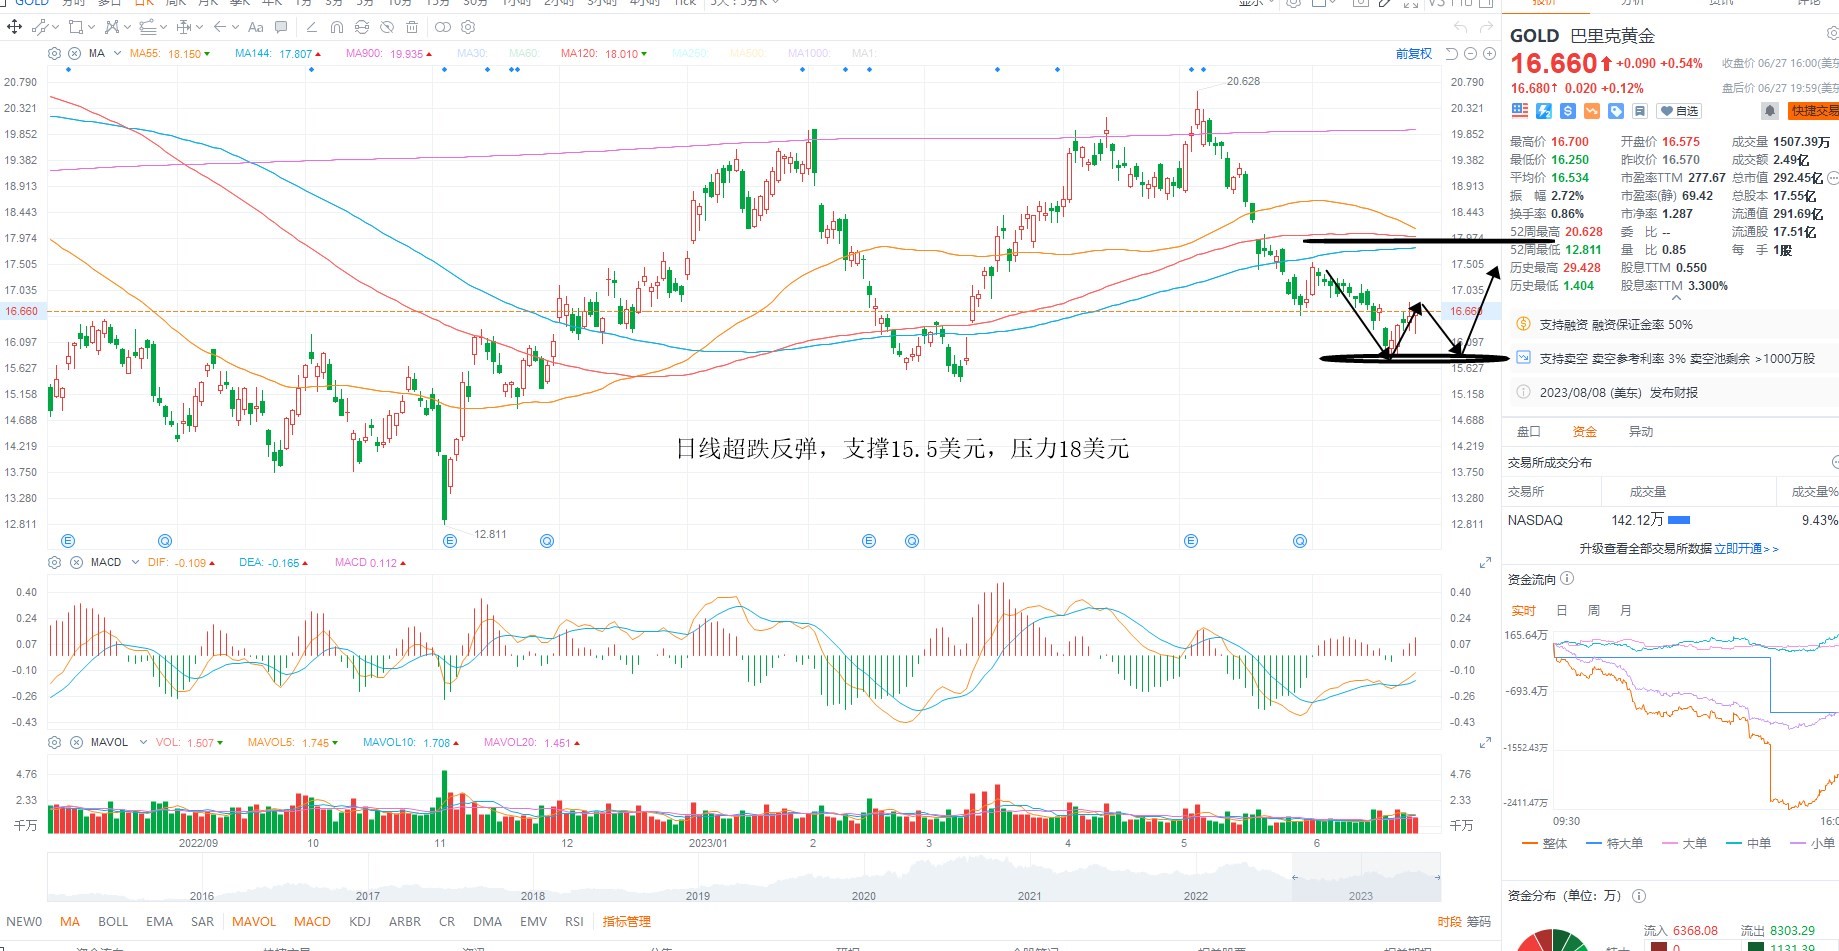Image resolution: width=1839 pixels, height=951 pixels.
Task: Toggle the MA1000 line visibility
Action: [x=808, y=54]
